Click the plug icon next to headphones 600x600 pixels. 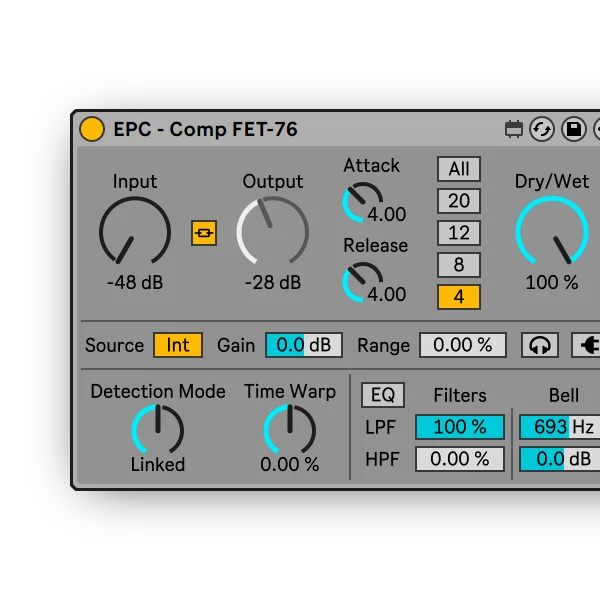586,345
